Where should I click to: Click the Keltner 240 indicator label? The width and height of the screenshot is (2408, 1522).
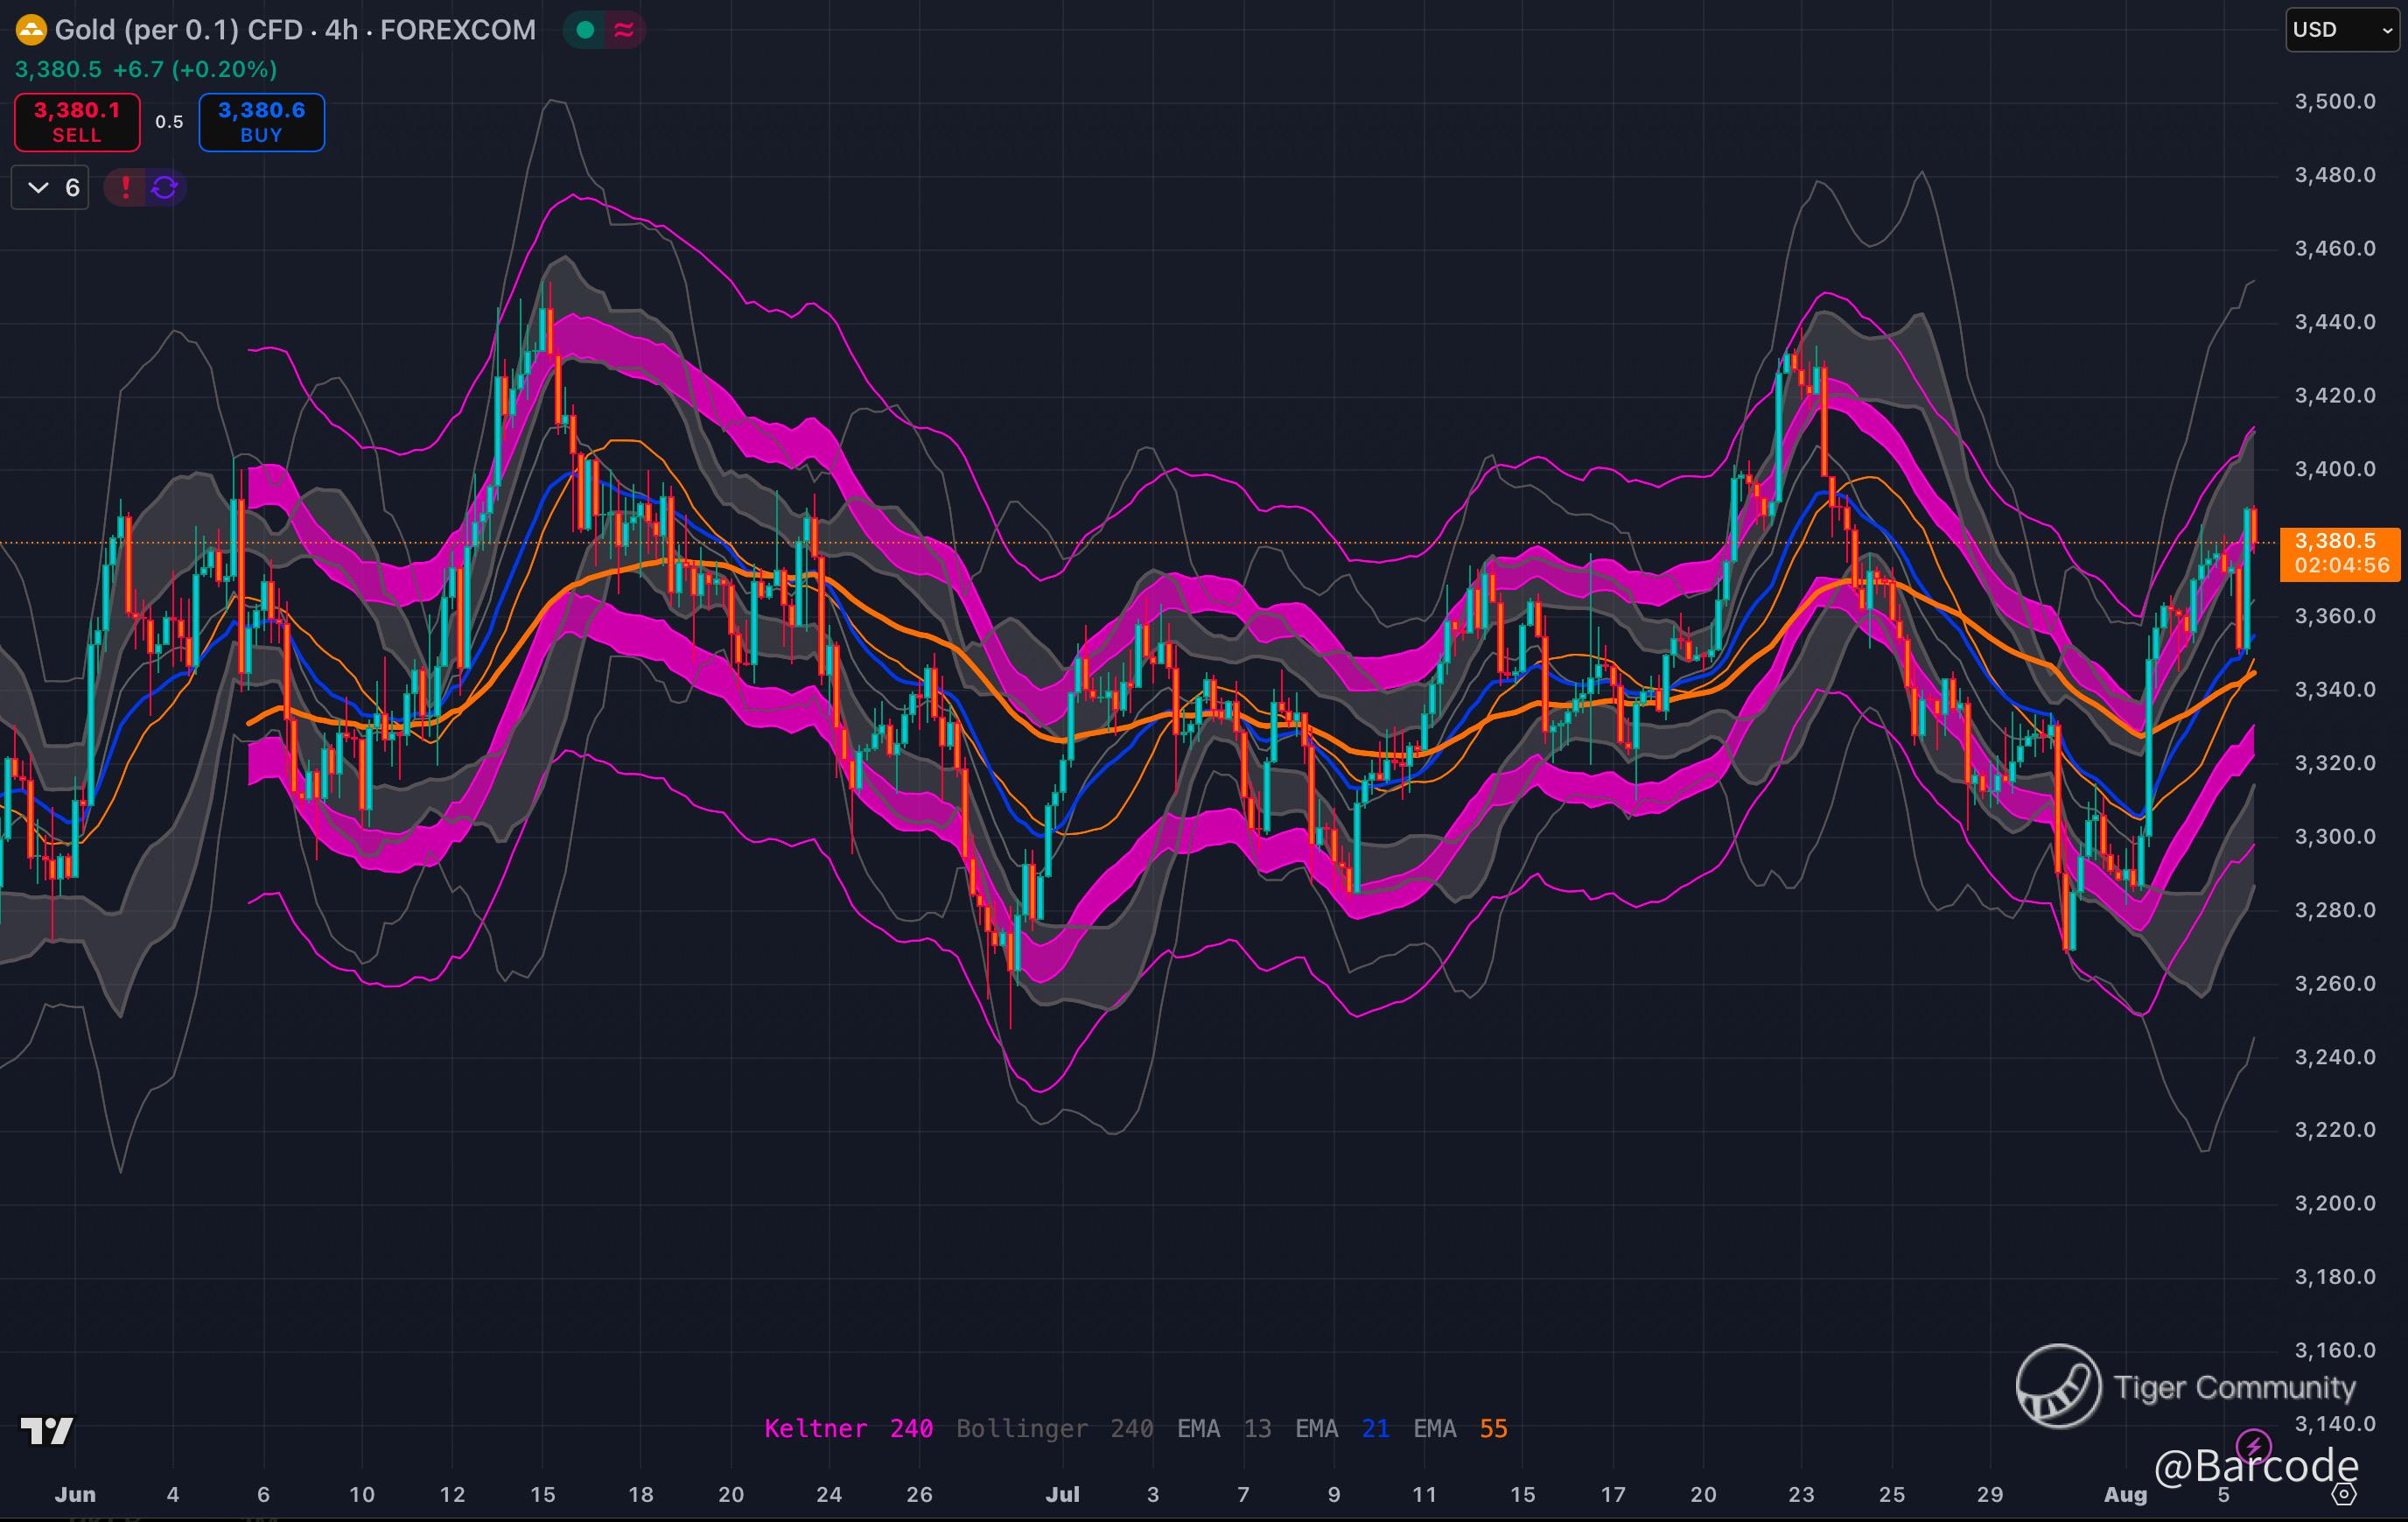pos(848,1428)
